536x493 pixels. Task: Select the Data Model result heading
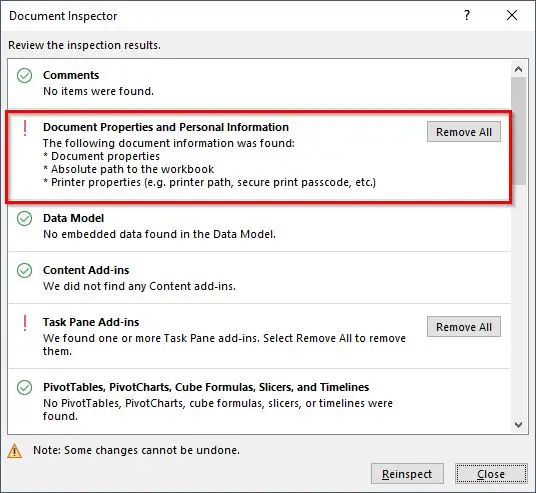(73, 218)
